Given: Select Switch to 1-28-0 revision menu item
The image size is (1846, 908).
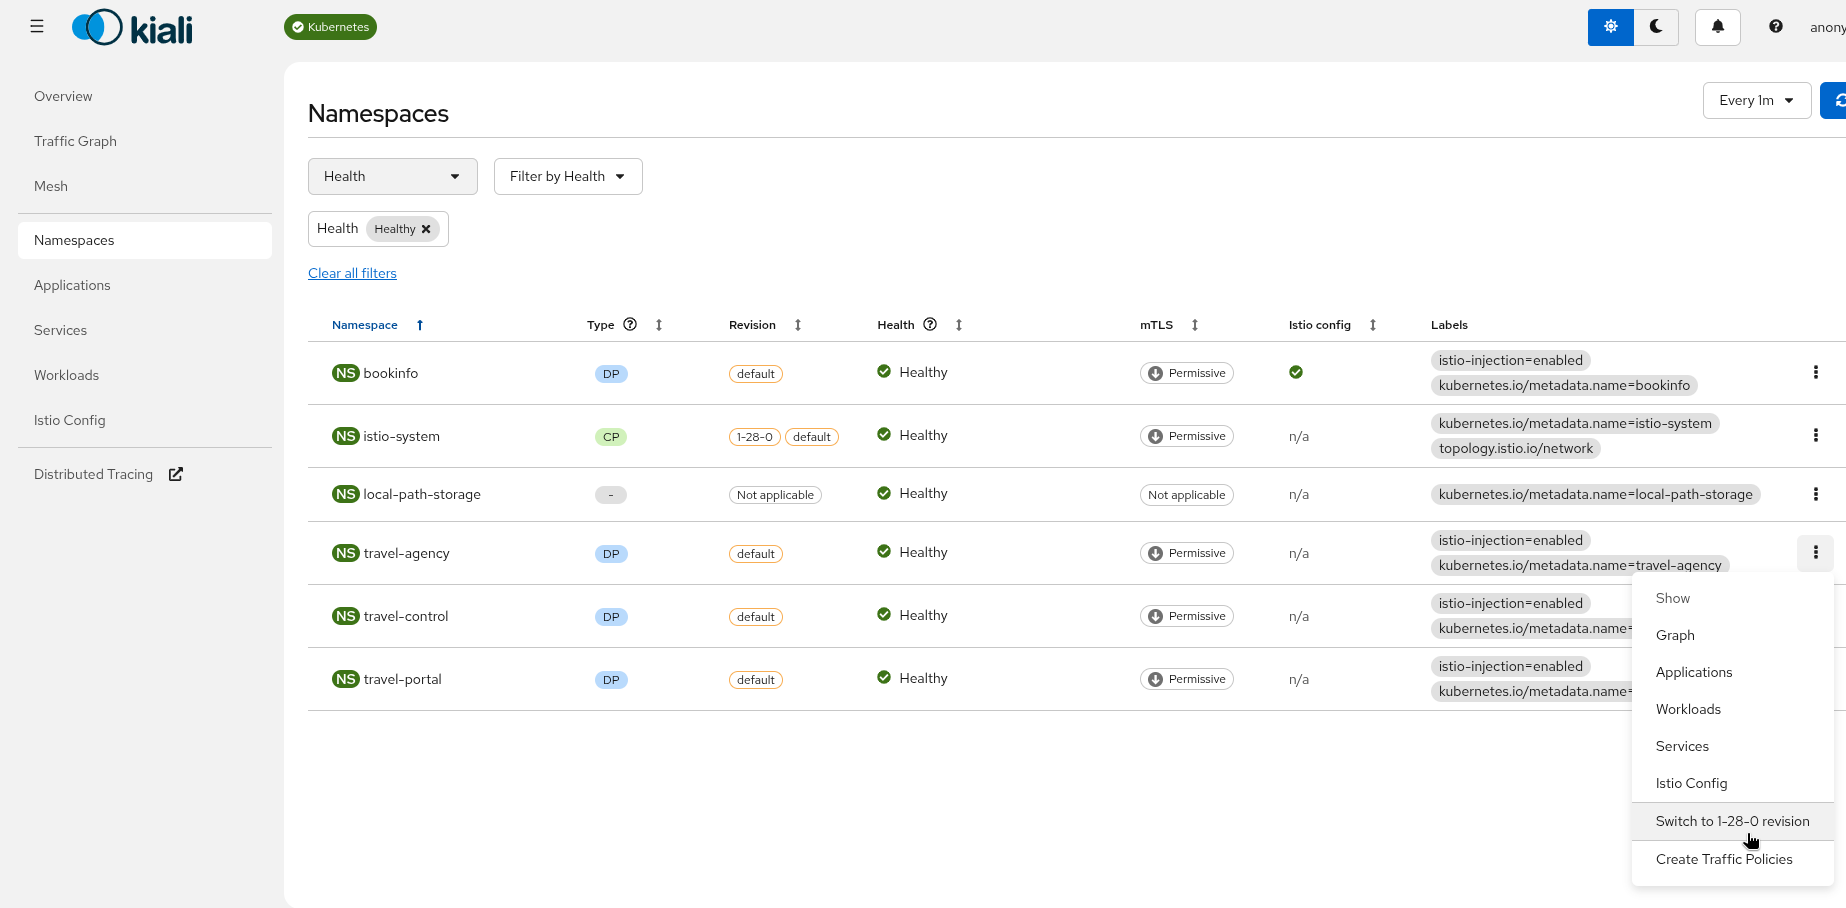Looking at the screenshot, I should [1732, 821].
